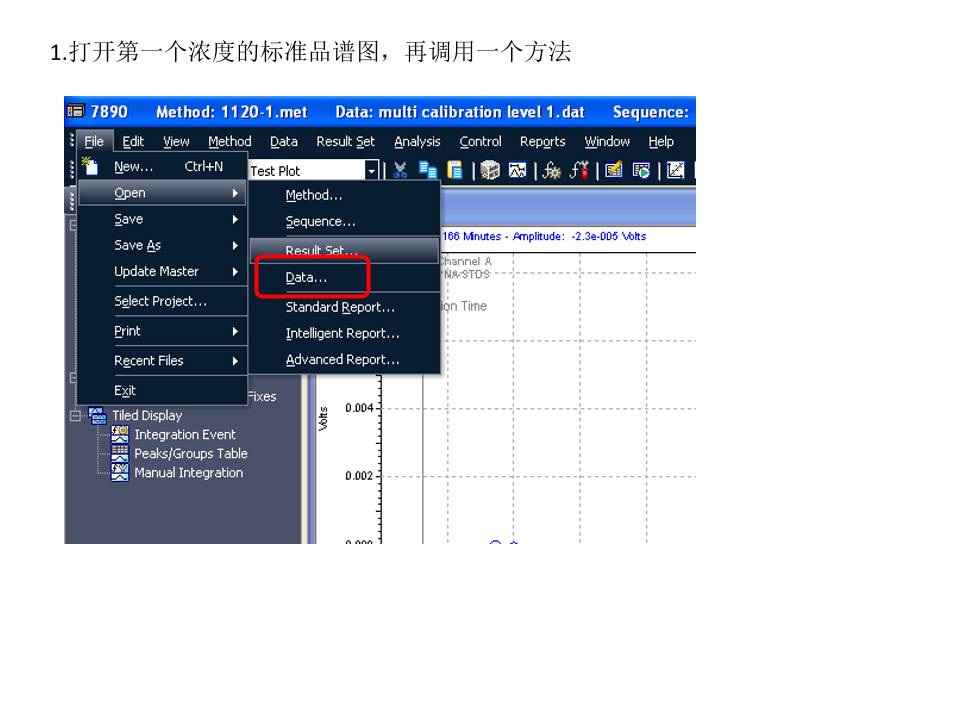Viewport: 960px width, 720px height.
Task: Expand the Save As submenu
Action: point(162,245)
